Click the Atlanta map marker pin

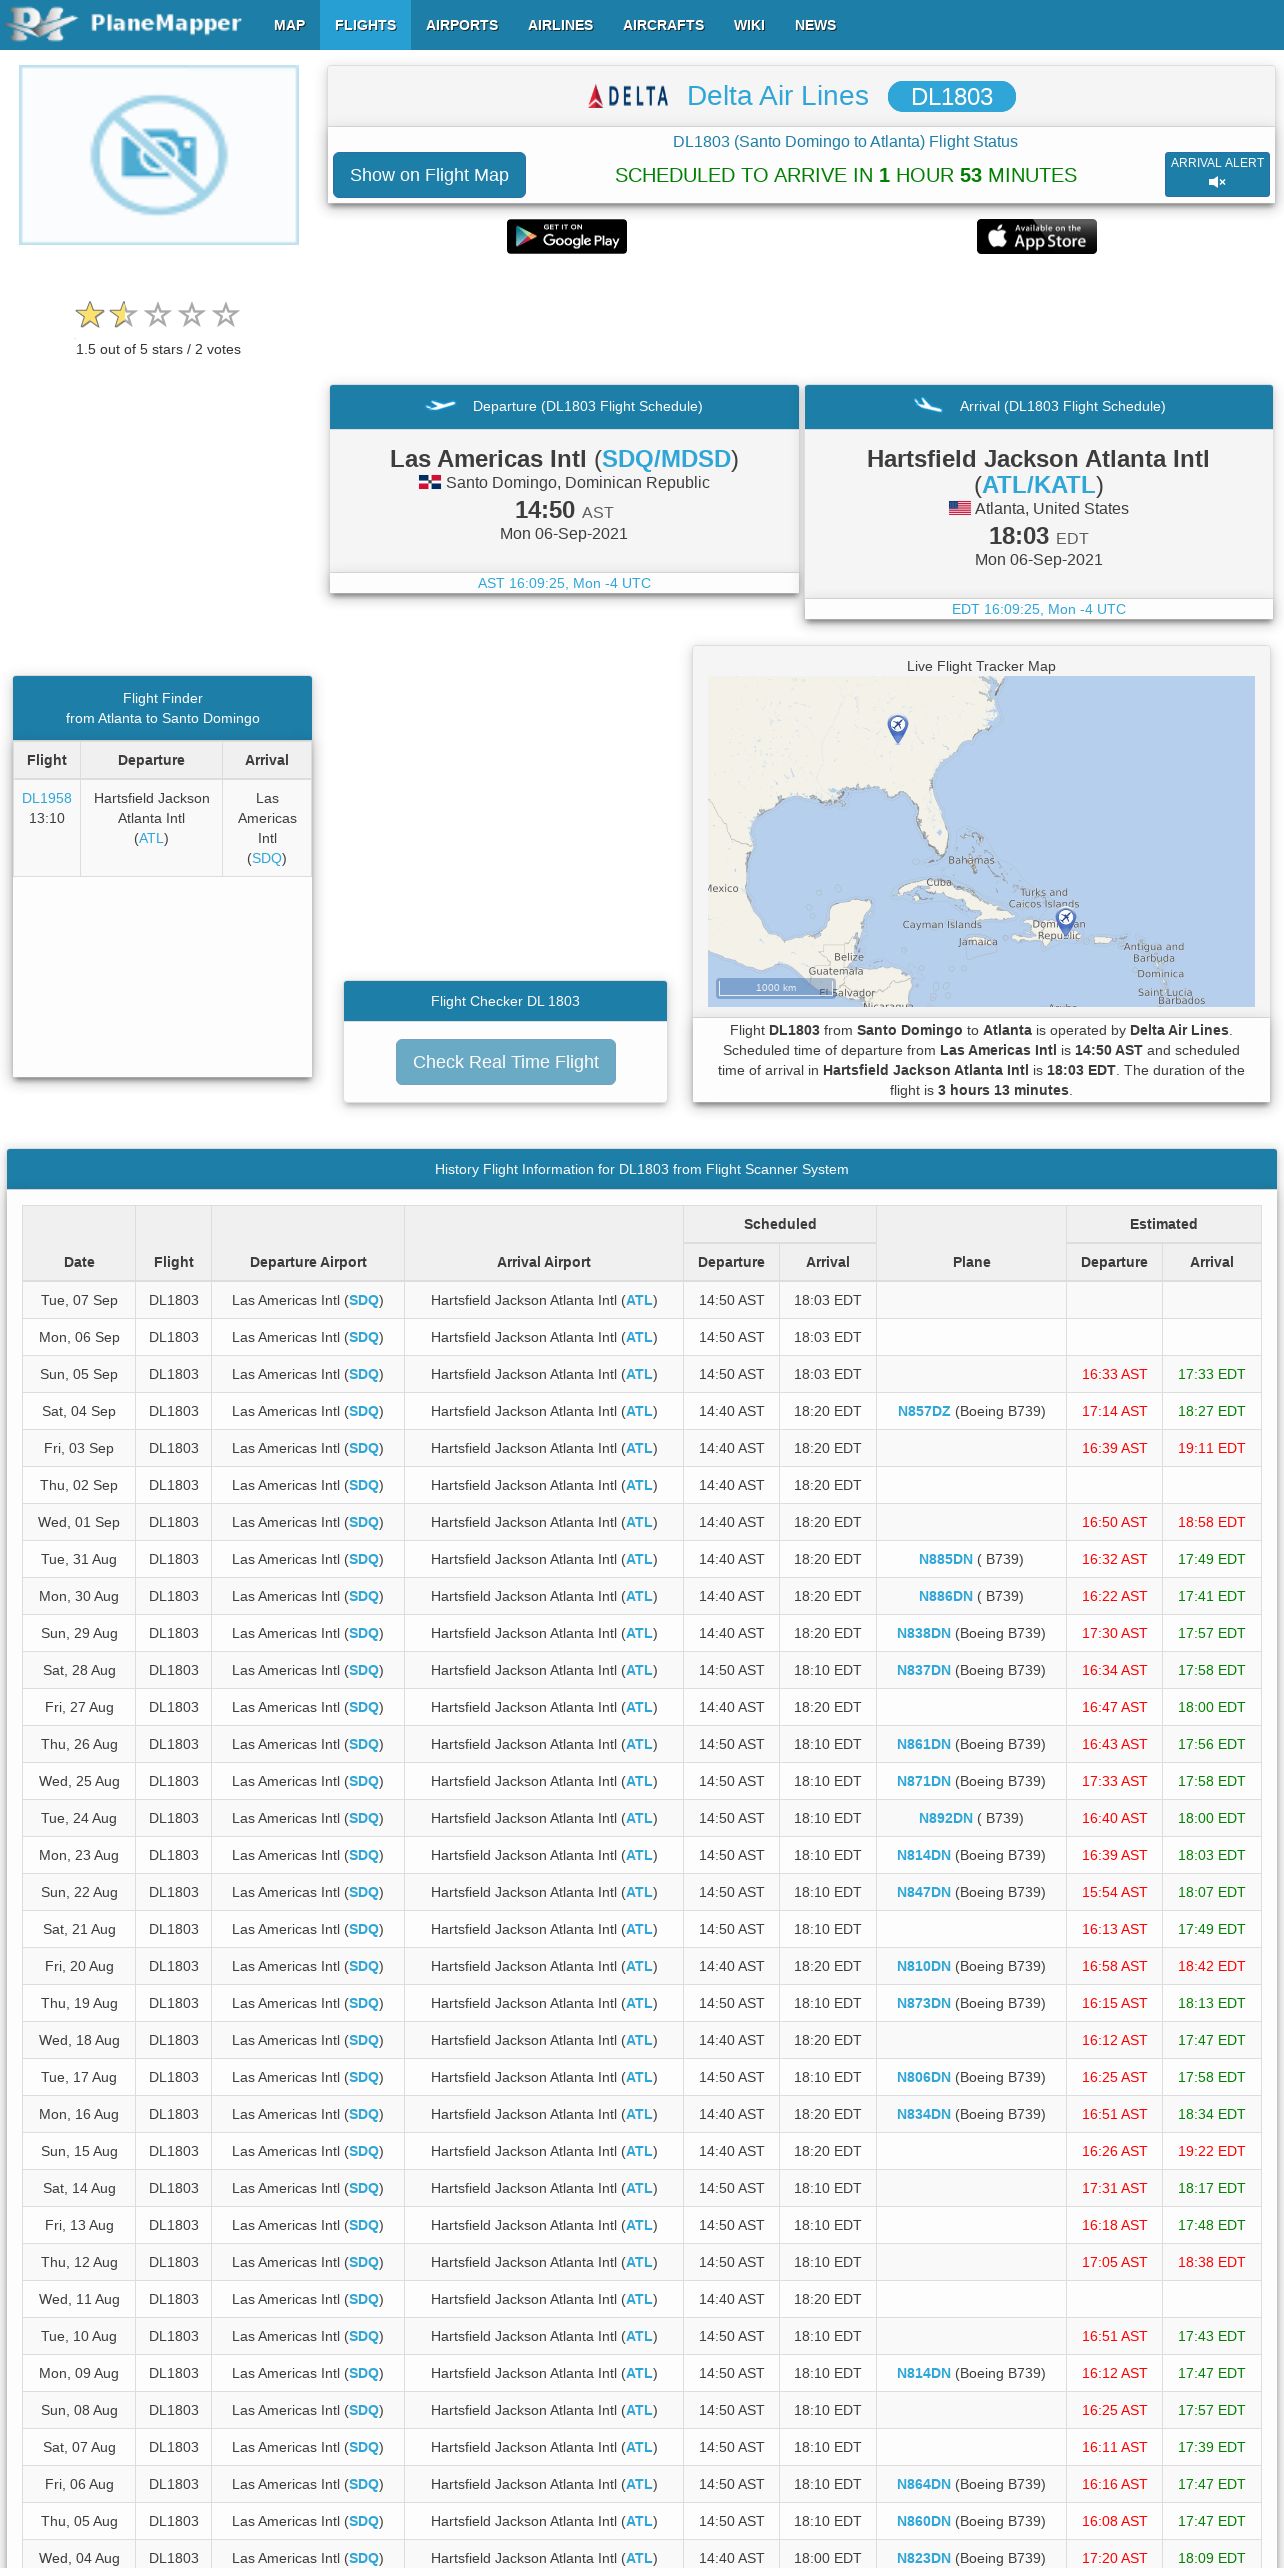(x=898, y=728)
